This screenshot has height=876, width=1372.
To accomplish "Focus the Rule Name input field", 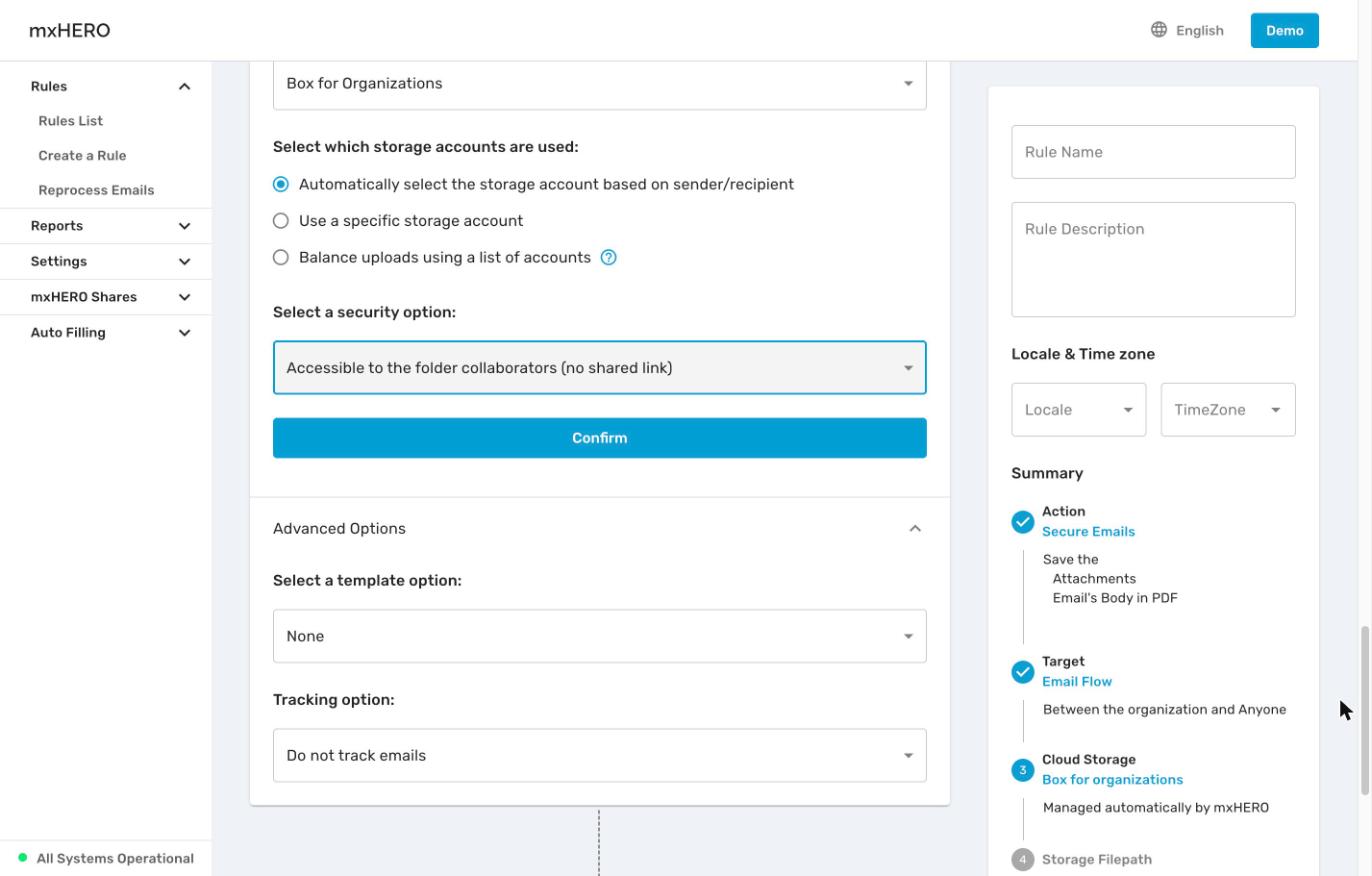I will pyautogui.click(x=1153, y=152).
